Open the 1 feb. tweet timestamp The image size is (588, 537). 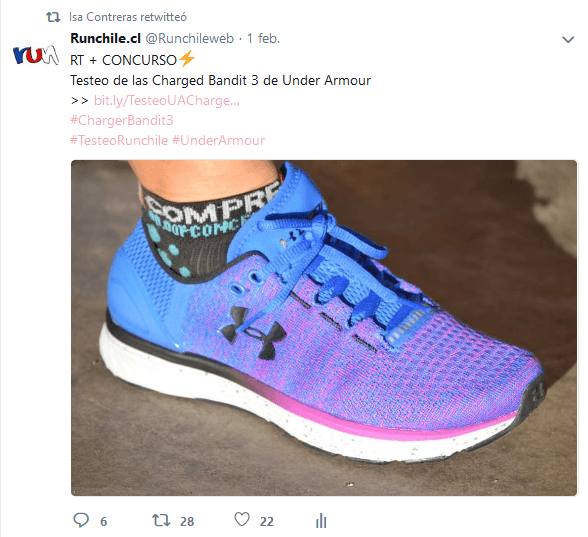click(x=263, y=38)
